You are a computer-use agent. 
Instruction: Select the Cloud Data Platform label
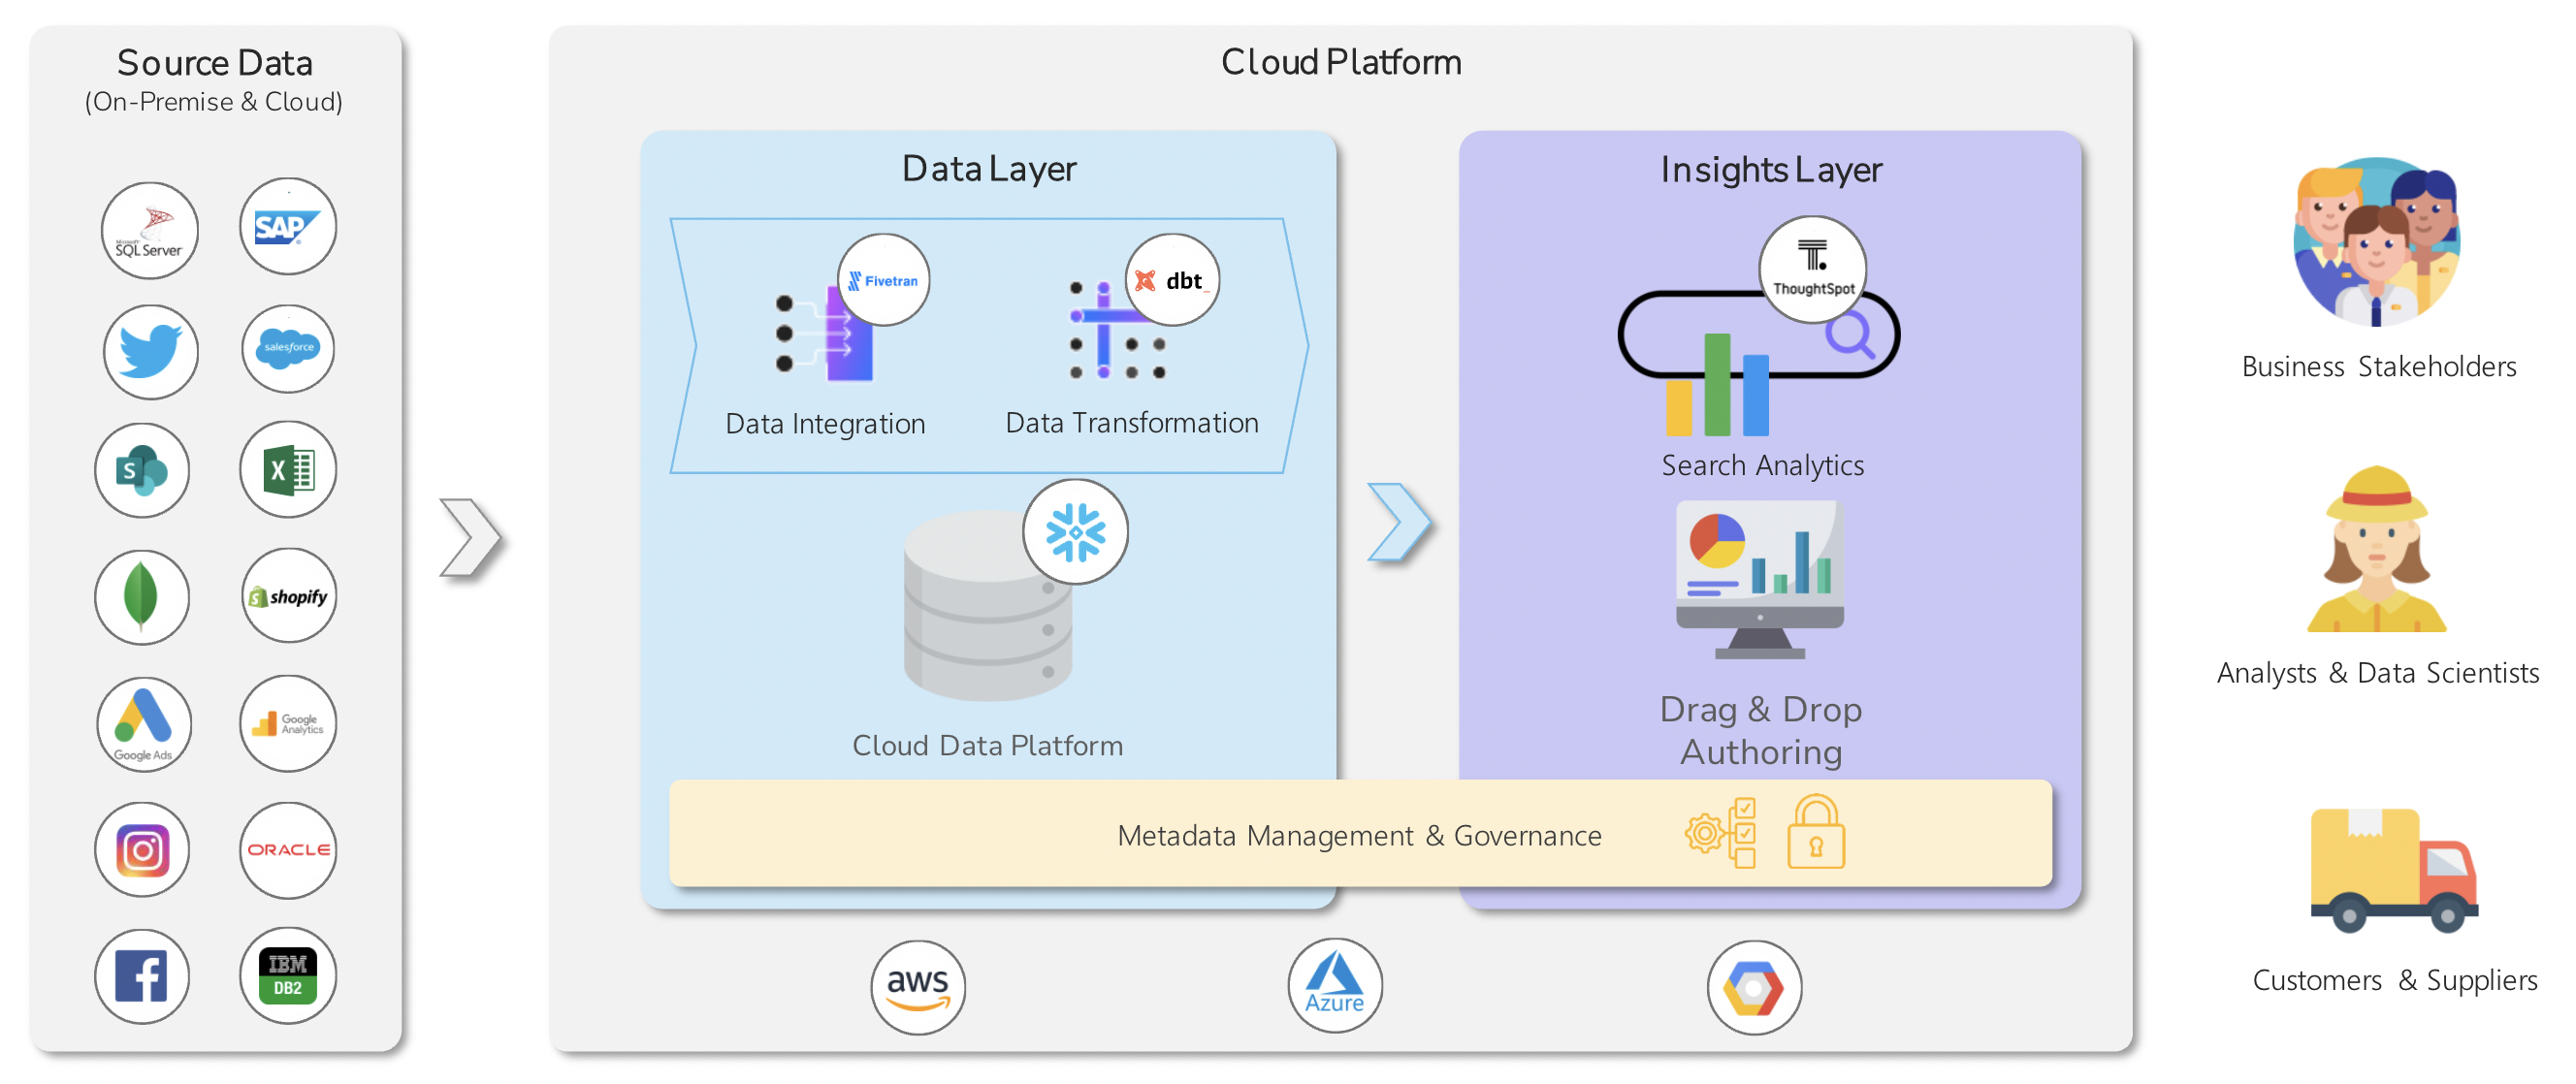[x=988, y=746]
